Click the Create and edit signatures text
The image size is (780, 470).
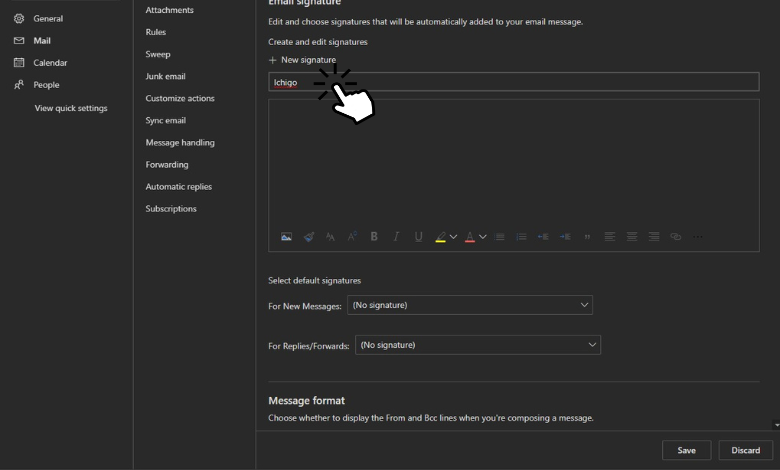pyautogui.click(x=318, y=42)
